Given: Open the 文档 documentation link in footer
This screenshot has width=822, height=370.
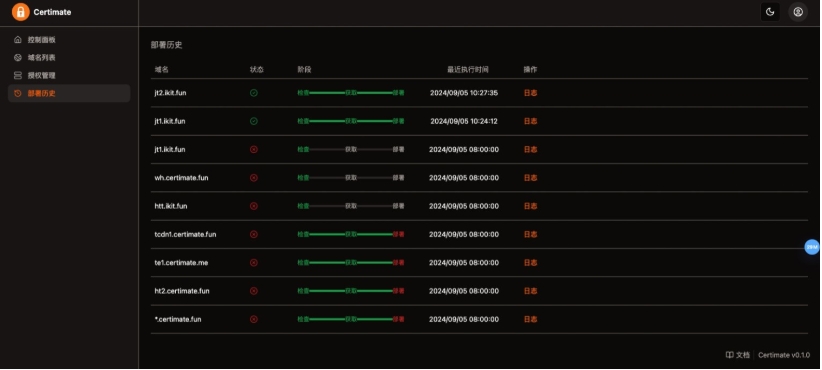Looking at the screenshot, I should coord(738,355).
